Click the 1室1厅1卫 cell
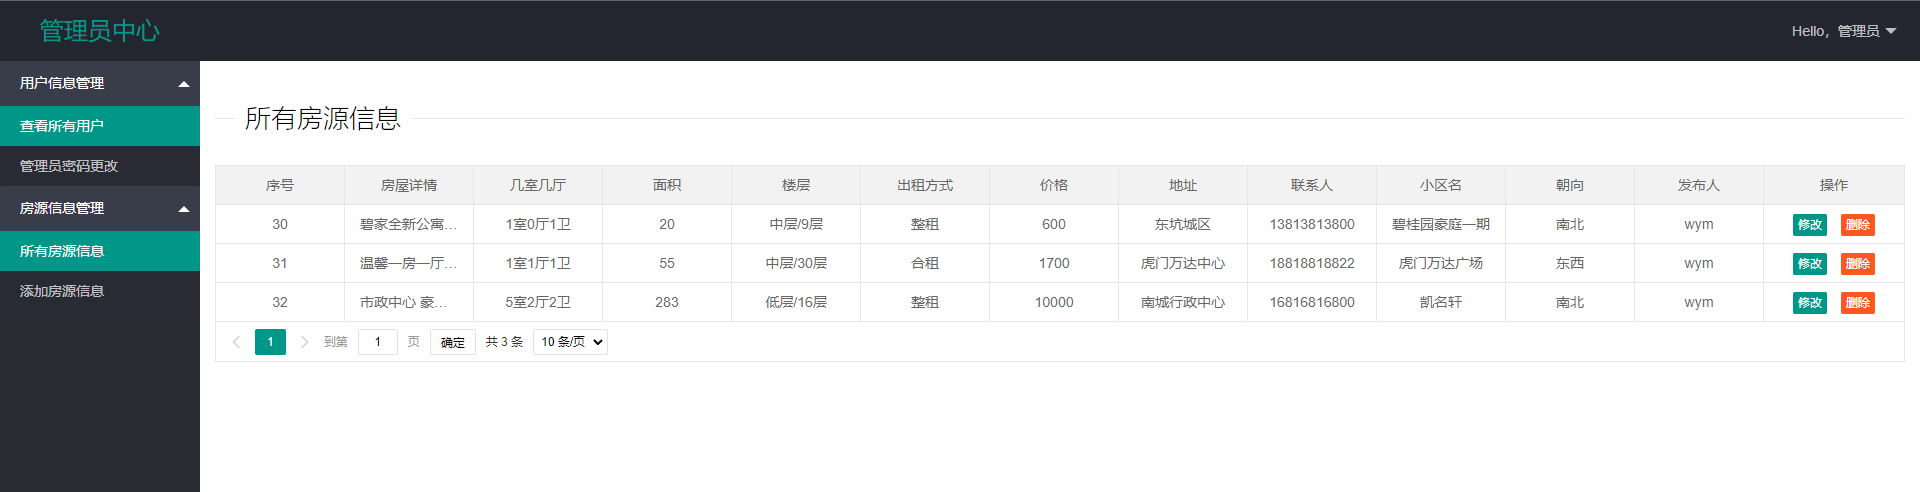 pos(538,263)
